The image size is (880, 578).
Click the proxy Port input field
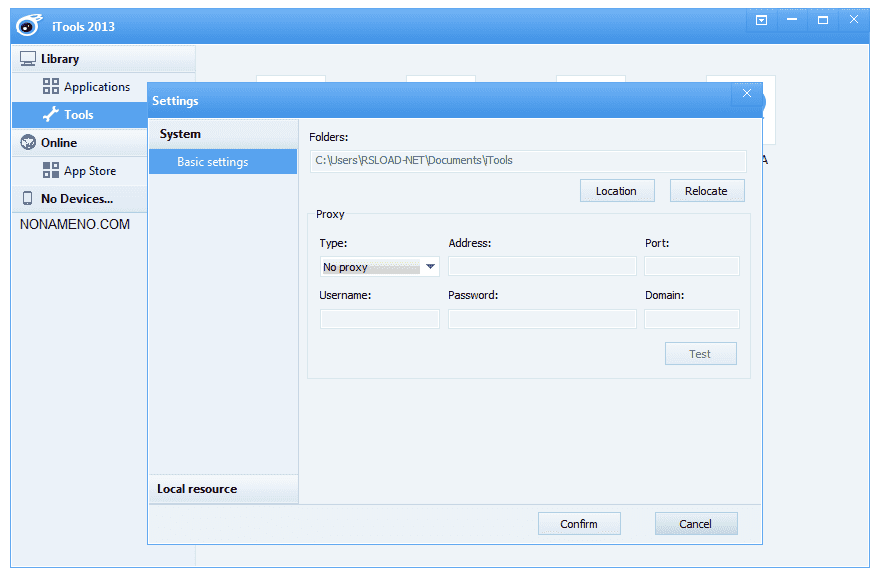[692, 266]
